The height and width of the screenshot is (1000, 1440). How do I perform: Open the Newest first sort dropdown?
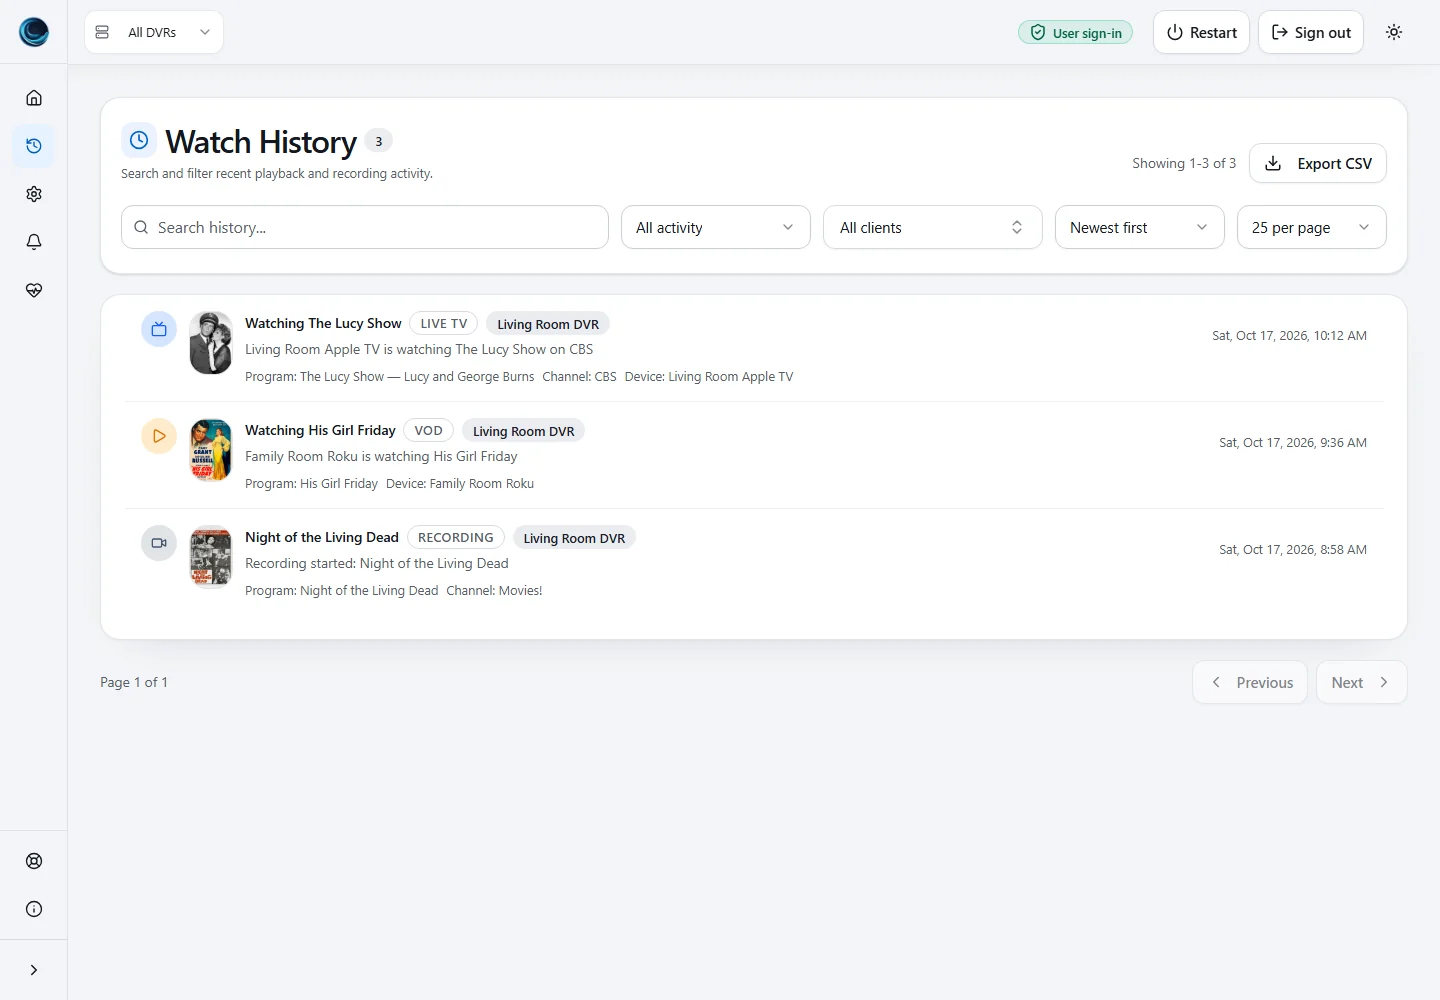click(1140, 227)
